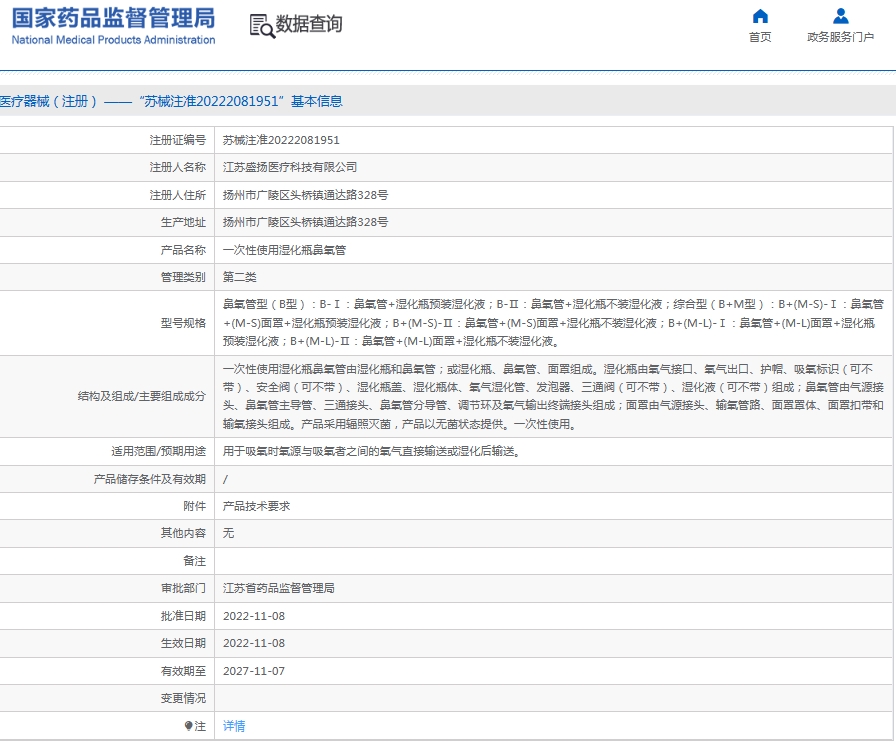
Task: Open the 政务服务门户 person icon
Action: [x=841, y=16]
